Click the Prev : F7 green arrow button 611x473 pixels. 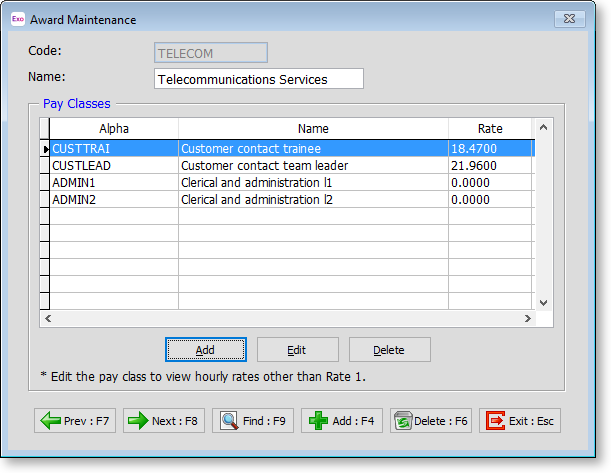click(75, 421)
